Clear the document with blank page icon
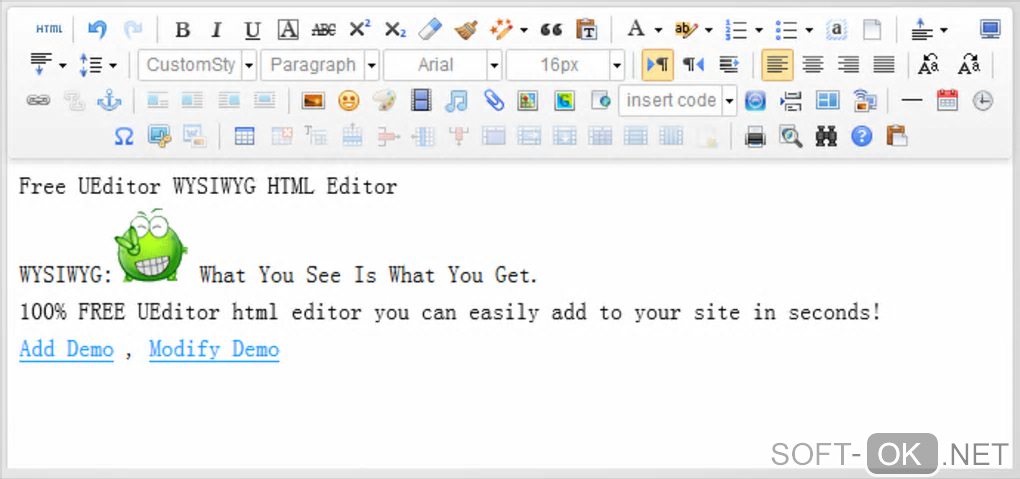This screenshot has width=1020, height=479. point(872,29)
